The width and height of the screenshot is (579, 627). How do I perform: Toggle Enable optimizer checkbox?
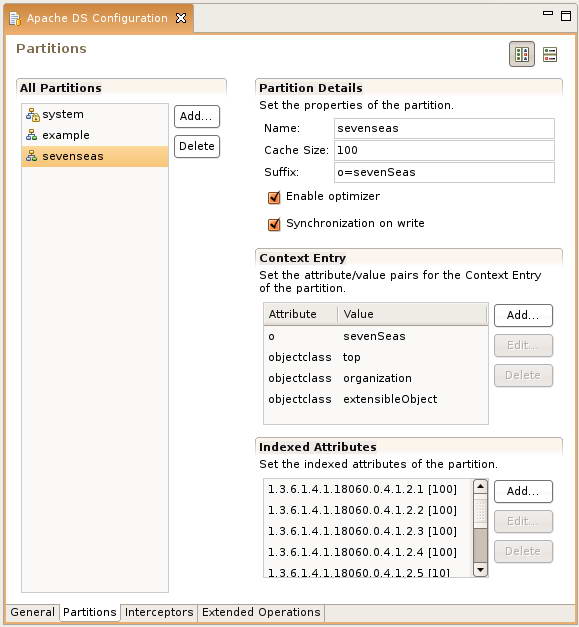pyautogui.click(x=274, y=197)
